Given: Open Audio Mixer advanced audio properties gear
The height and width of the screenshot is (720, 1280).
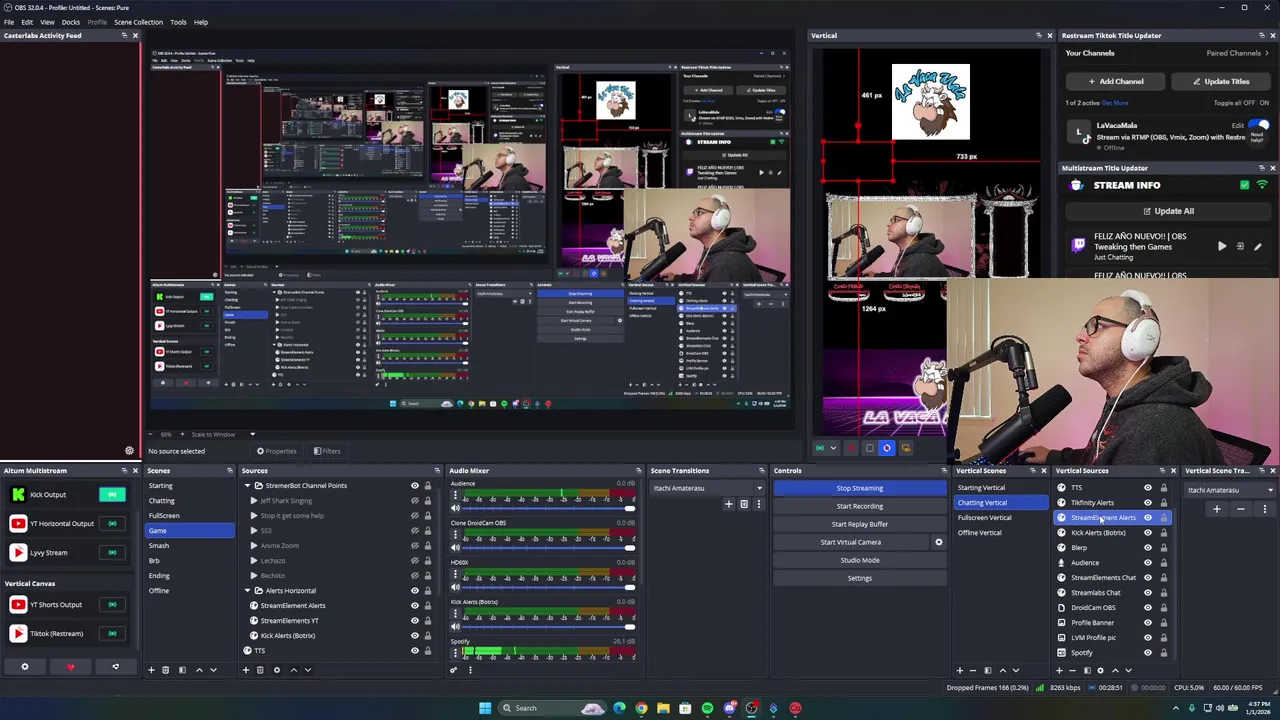Looking at the screenshot, I should [453, 670].
